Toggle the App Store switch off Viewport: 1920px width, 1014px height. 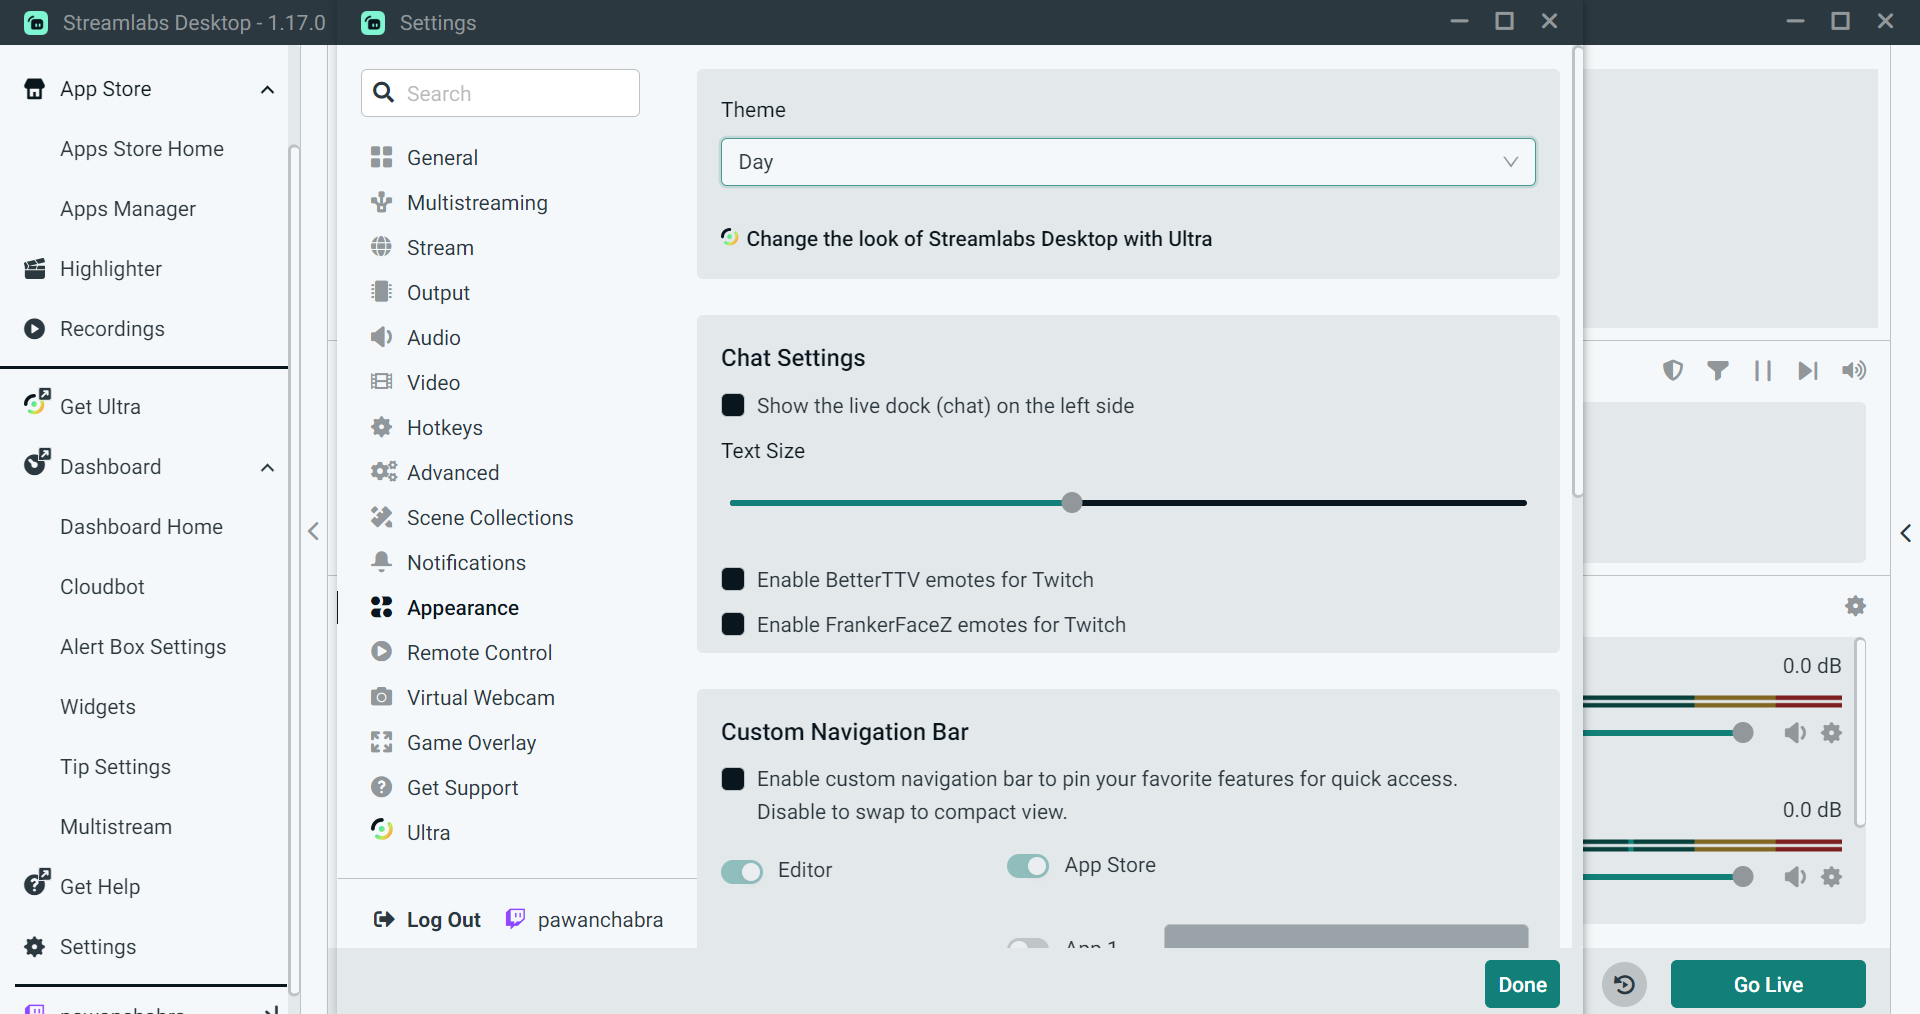(x=1028, y=866)
